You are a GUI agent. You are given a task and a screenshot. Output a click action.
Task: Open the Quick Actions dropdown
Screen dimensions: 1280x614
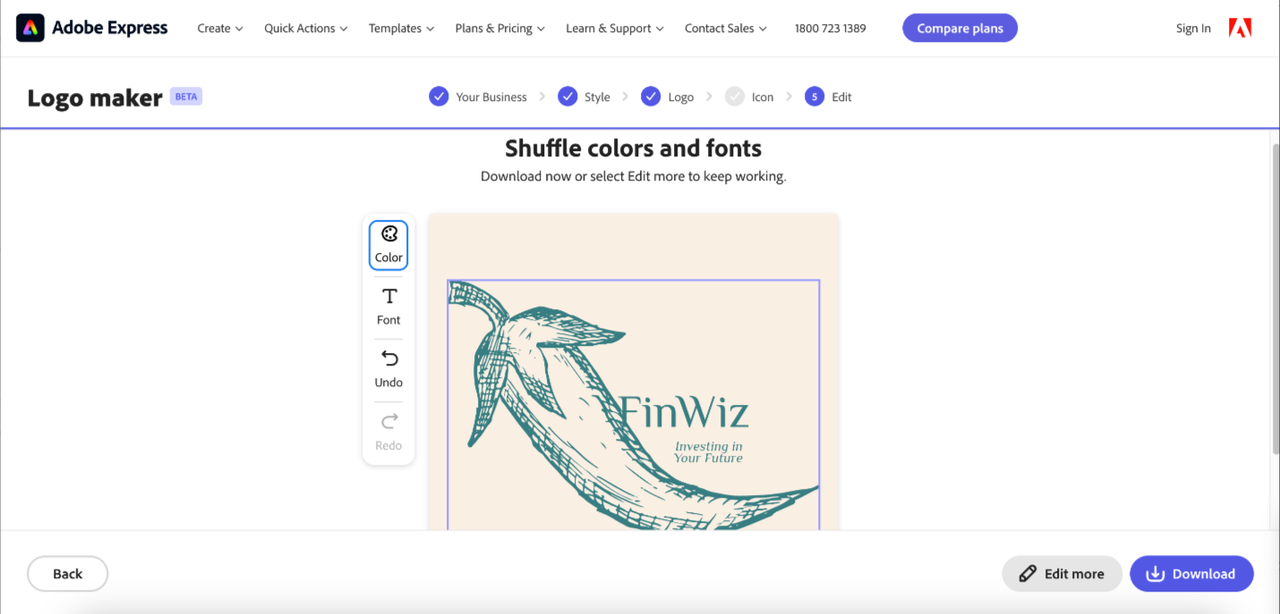pos(306,28)
